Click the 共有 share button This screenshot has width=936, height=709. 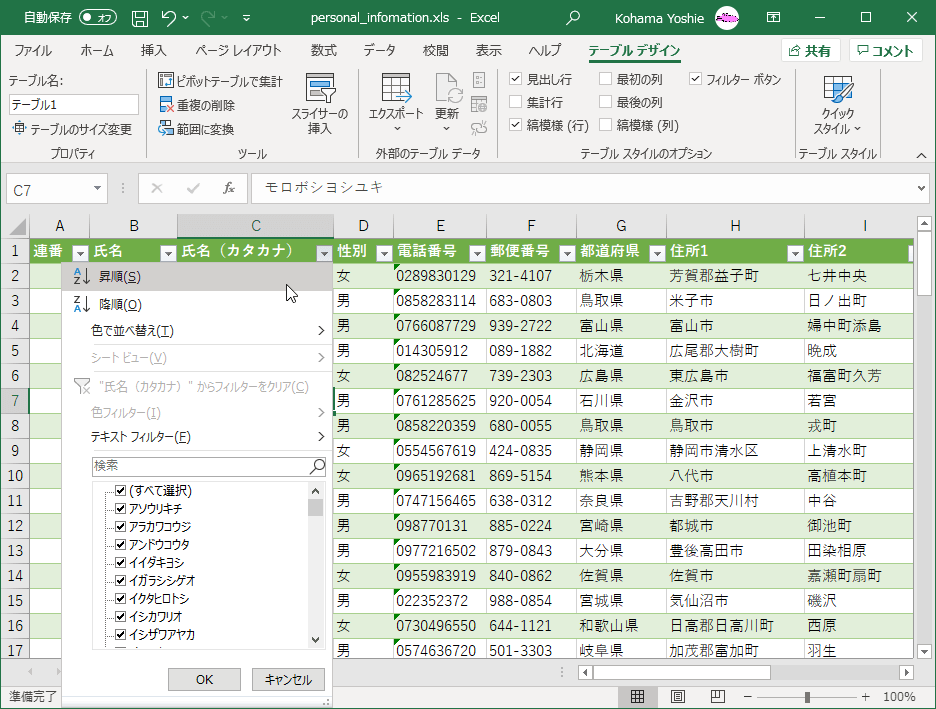point(810,51)
